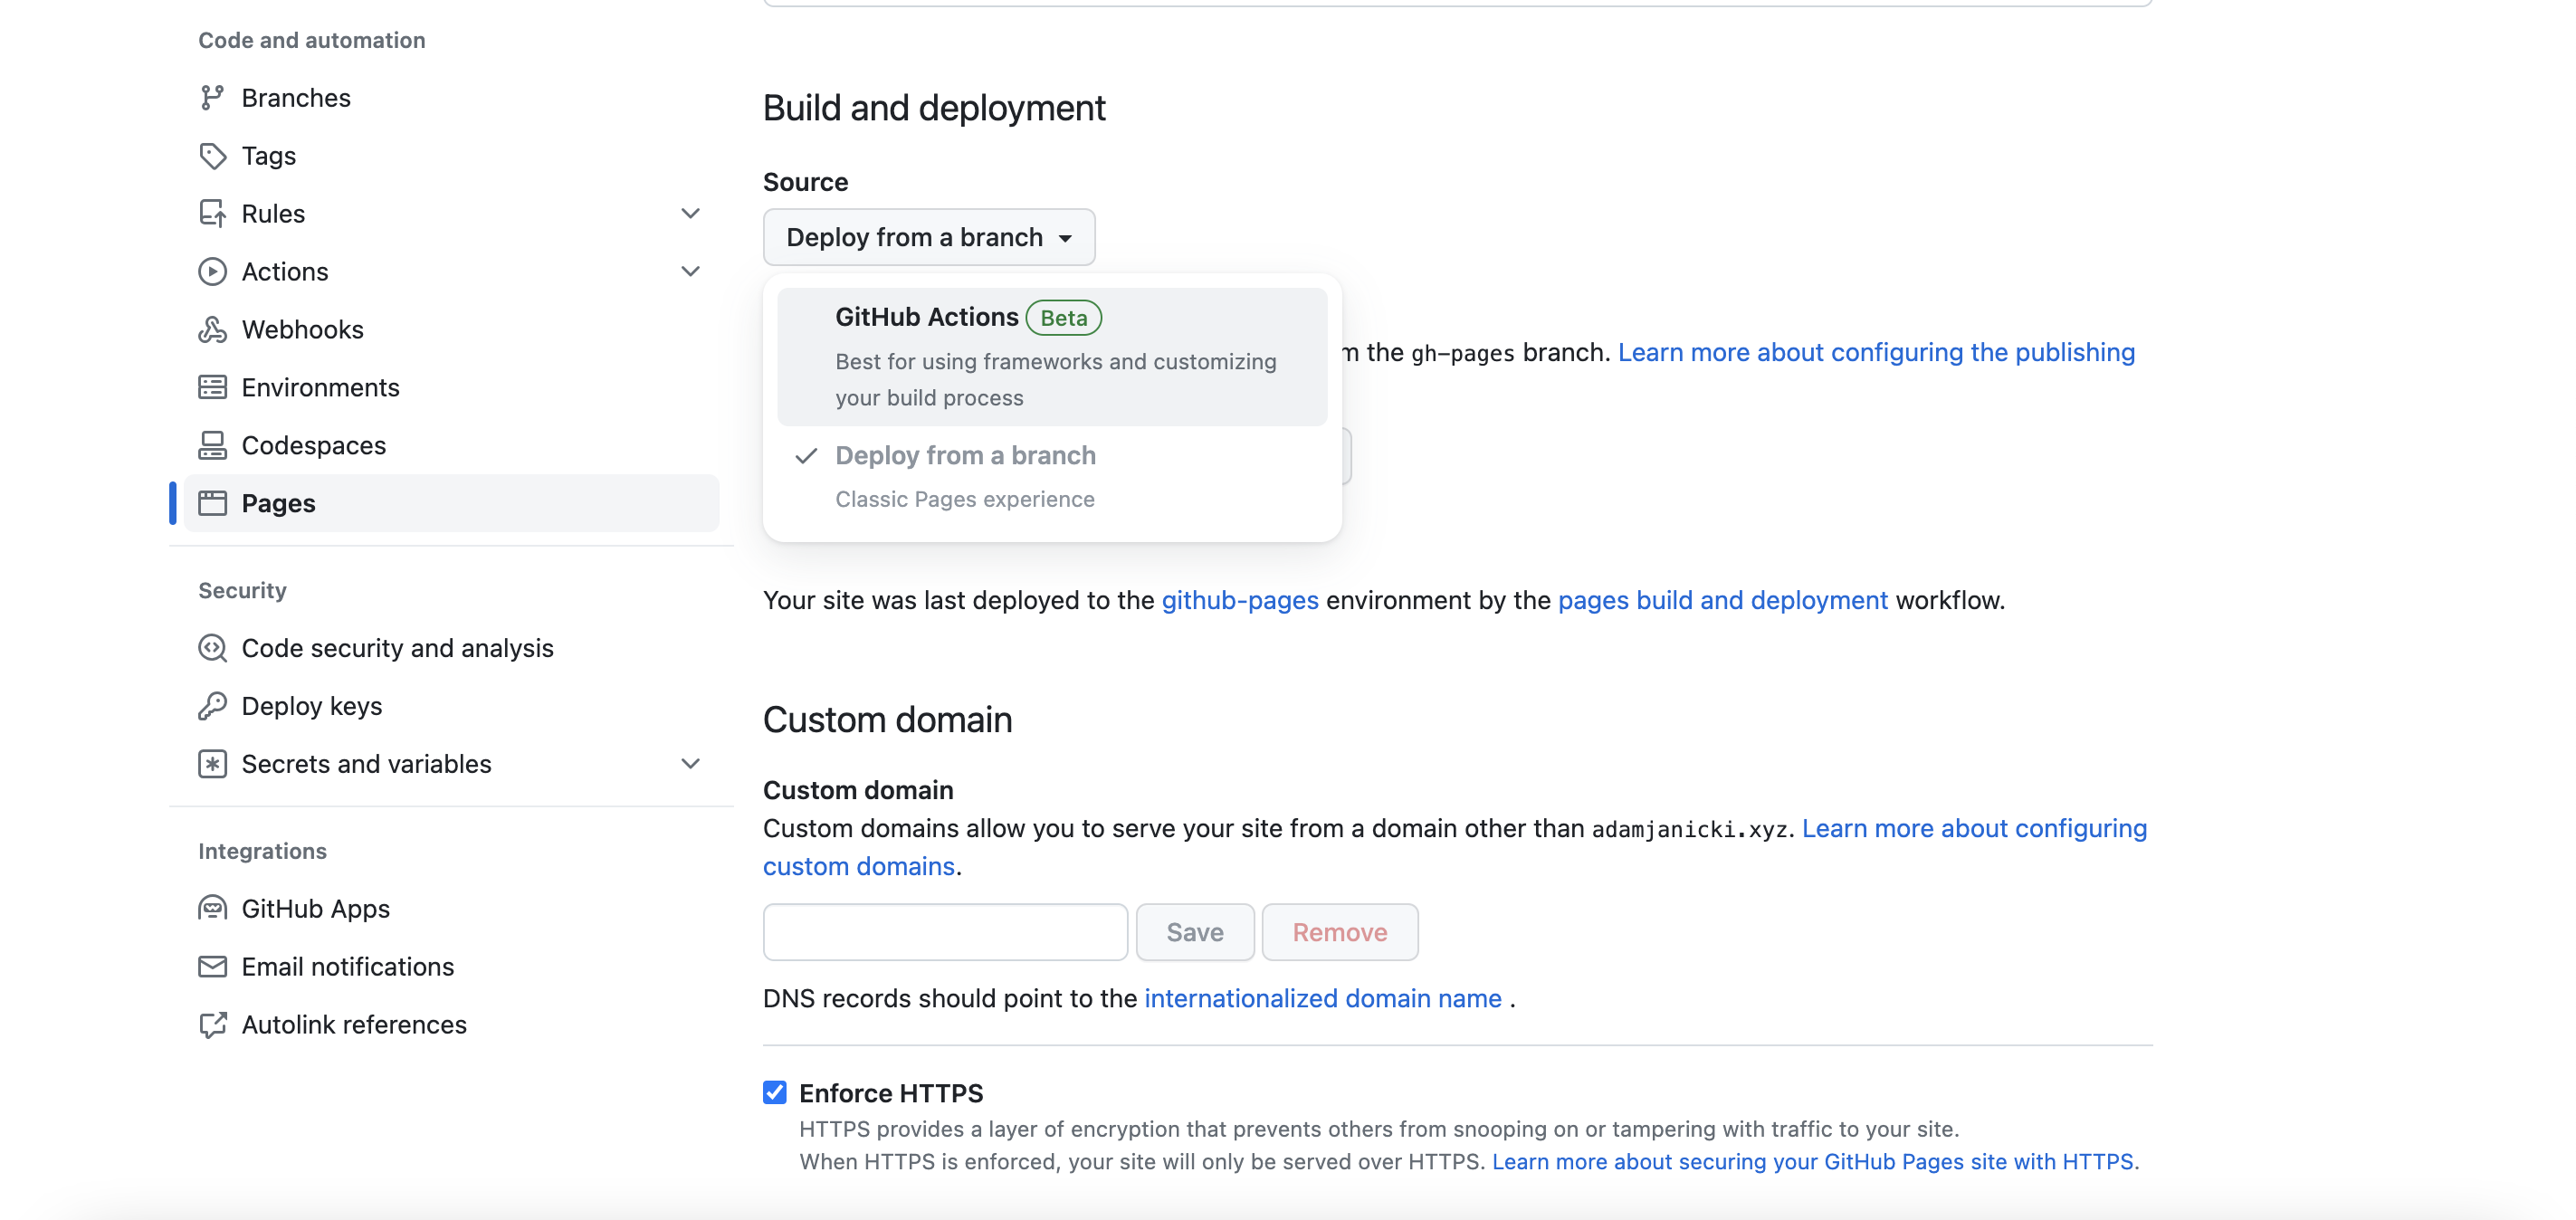The height and width of the screenshot is (1220, 2576).
Task: Click the Autolink references icon
Action: click(212, 1025)
